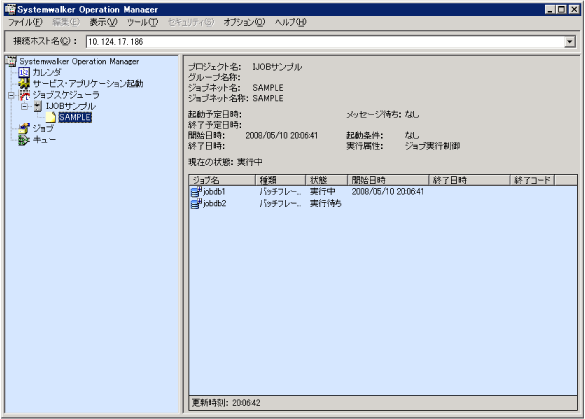Click the サービス・アプリケーション起動 gear icon

click(x=24, y=84)
